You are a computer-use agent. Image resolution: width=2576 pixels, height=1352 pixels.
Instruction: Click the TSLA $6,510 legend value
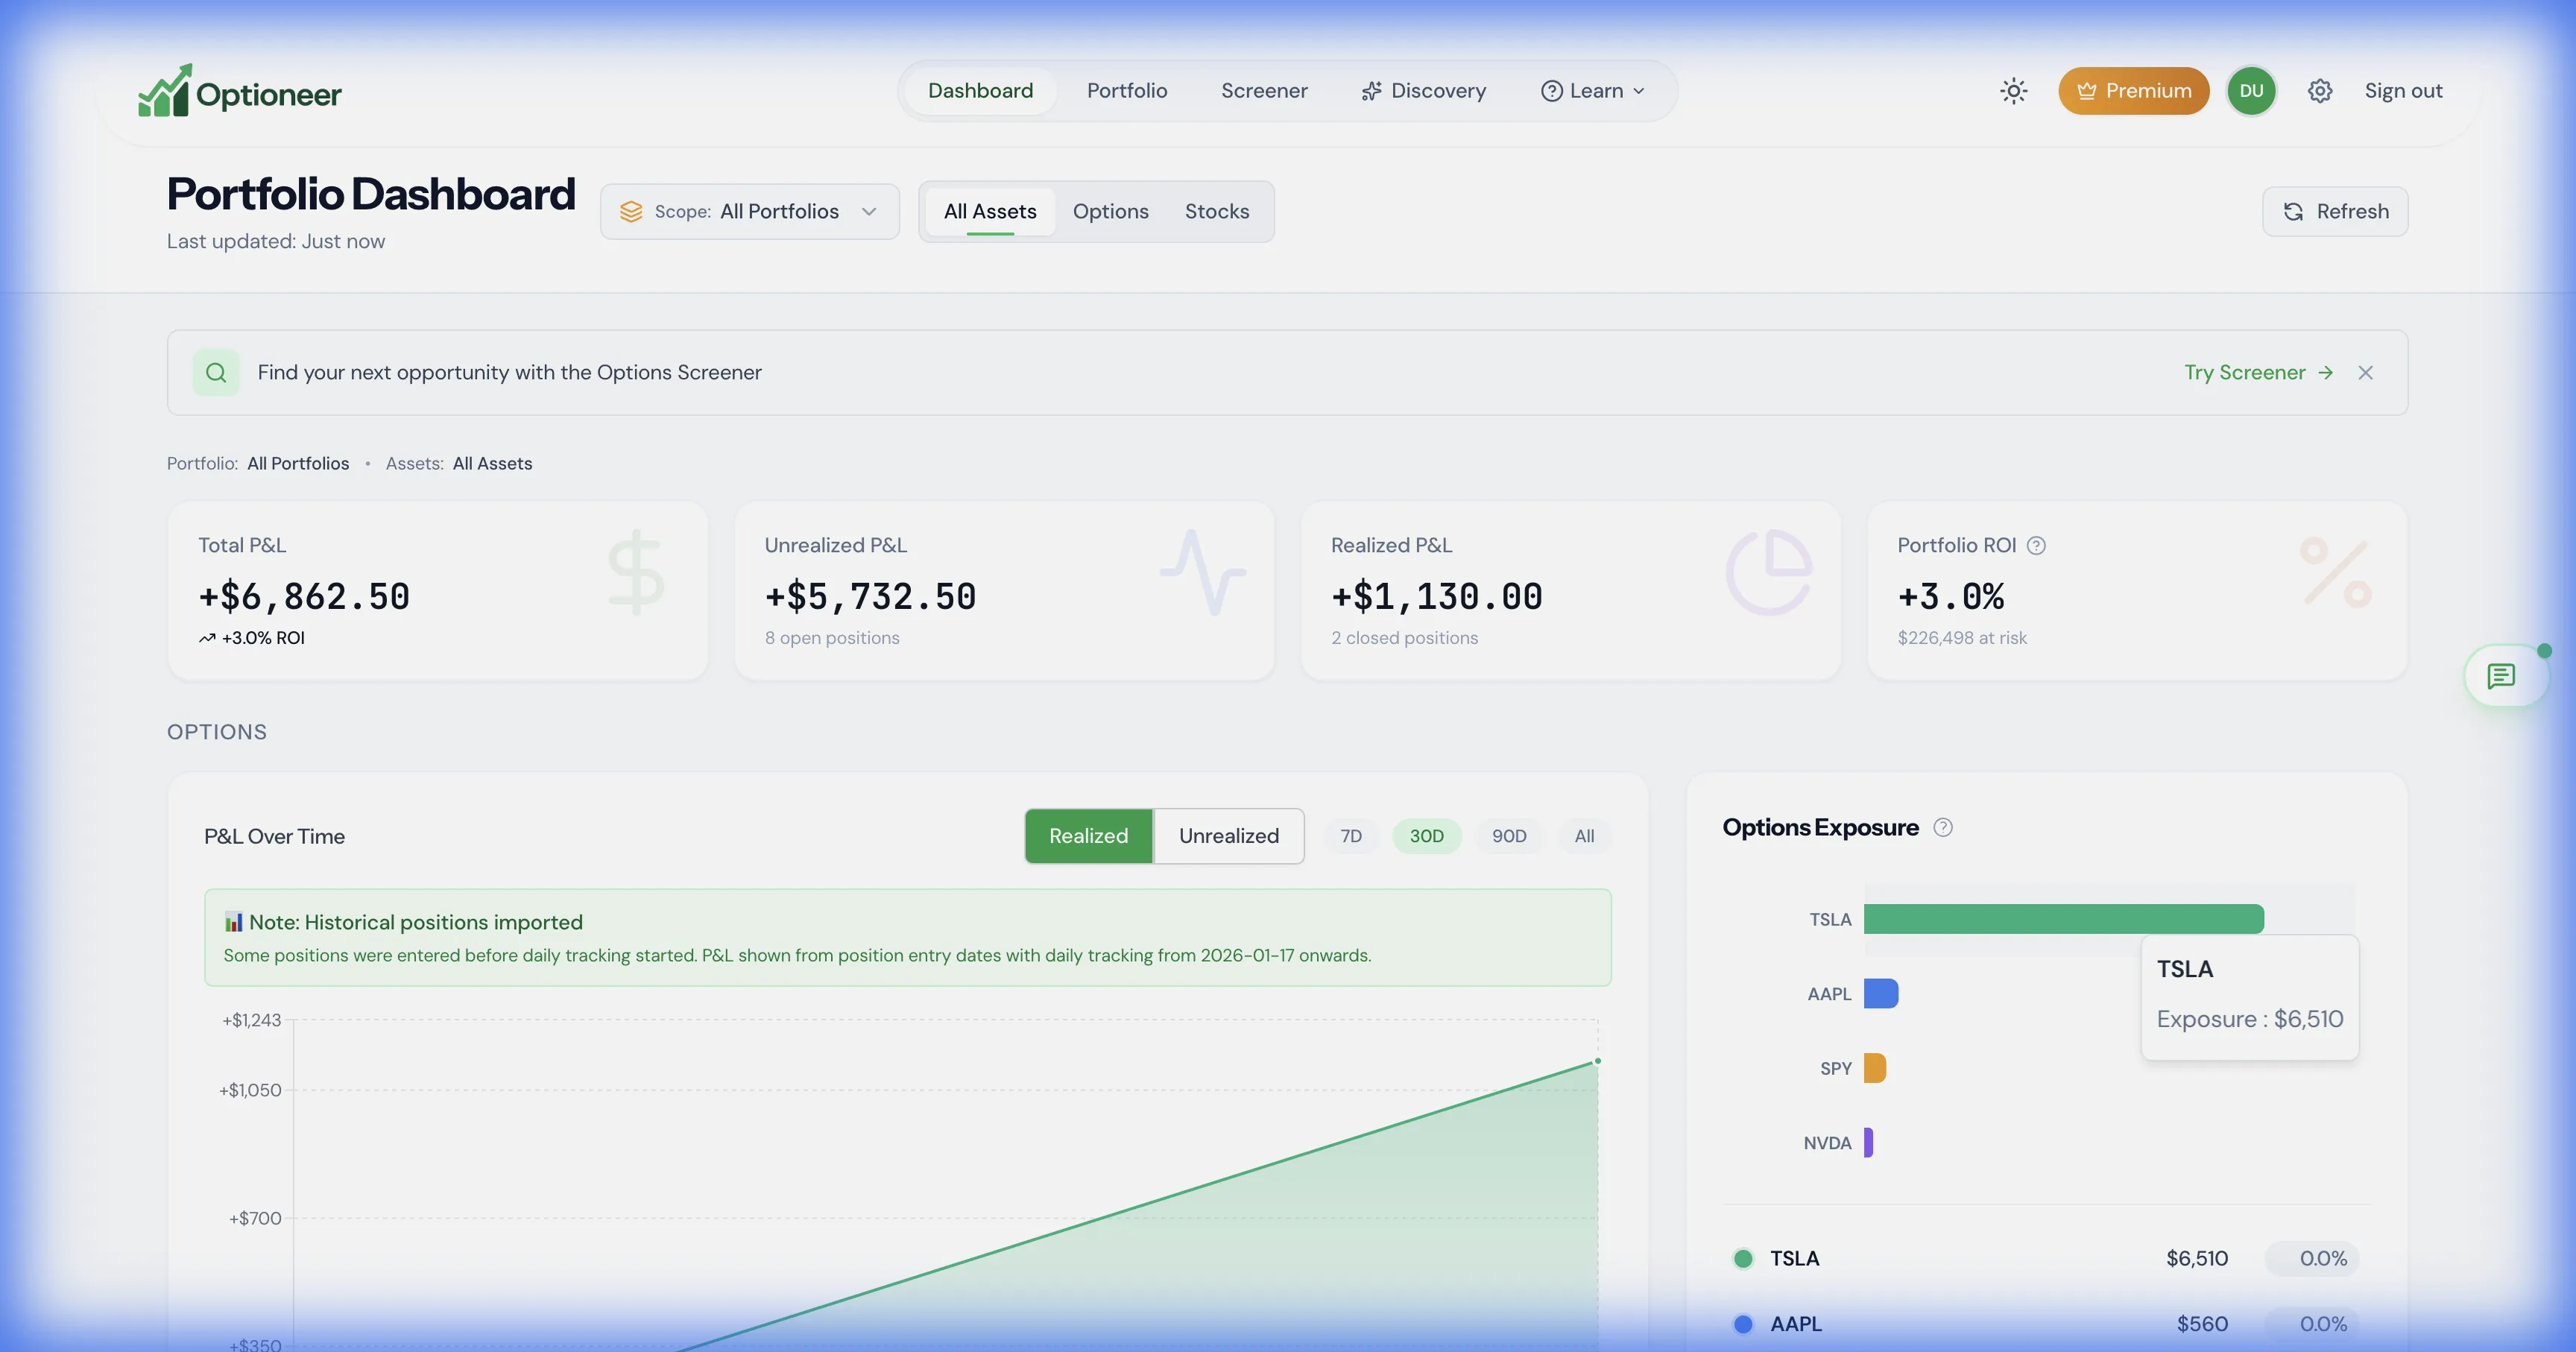(2197, 1258)
